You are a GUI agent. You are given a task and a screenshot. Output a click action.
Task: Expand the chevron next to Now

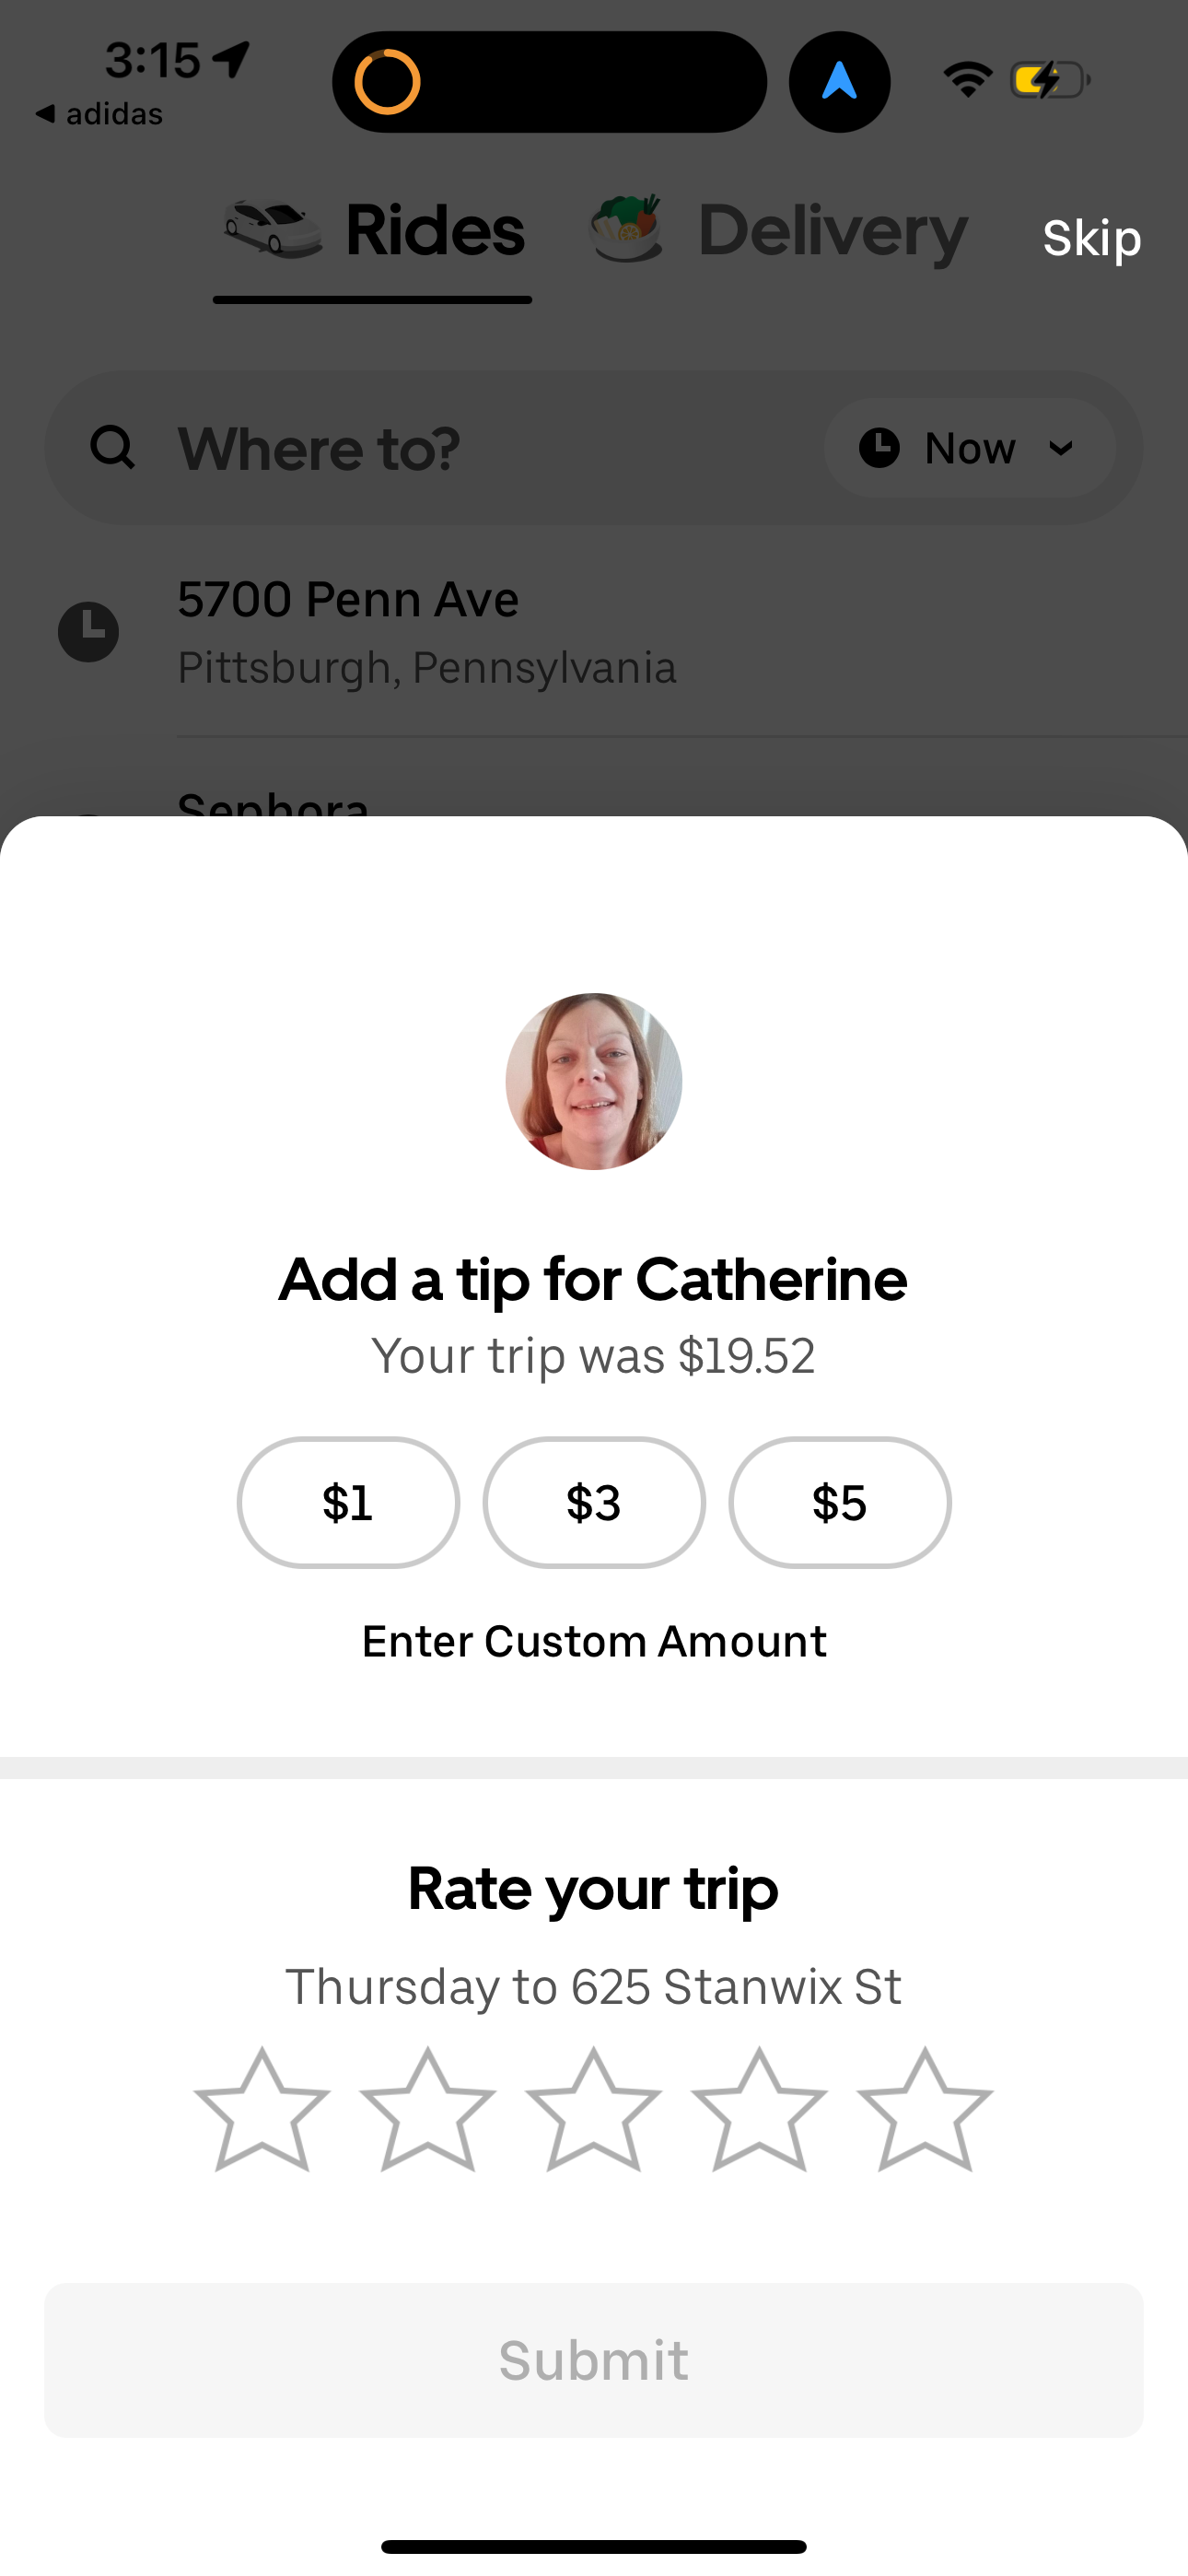[1062, 449]
